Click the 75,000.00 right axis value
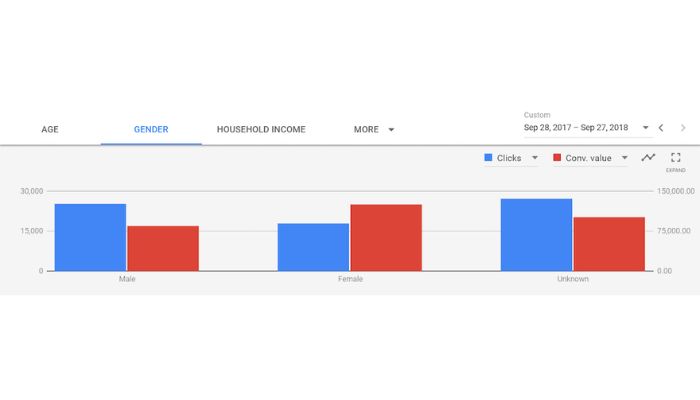Viewport: 700px width, 400px height. [674, 231]
